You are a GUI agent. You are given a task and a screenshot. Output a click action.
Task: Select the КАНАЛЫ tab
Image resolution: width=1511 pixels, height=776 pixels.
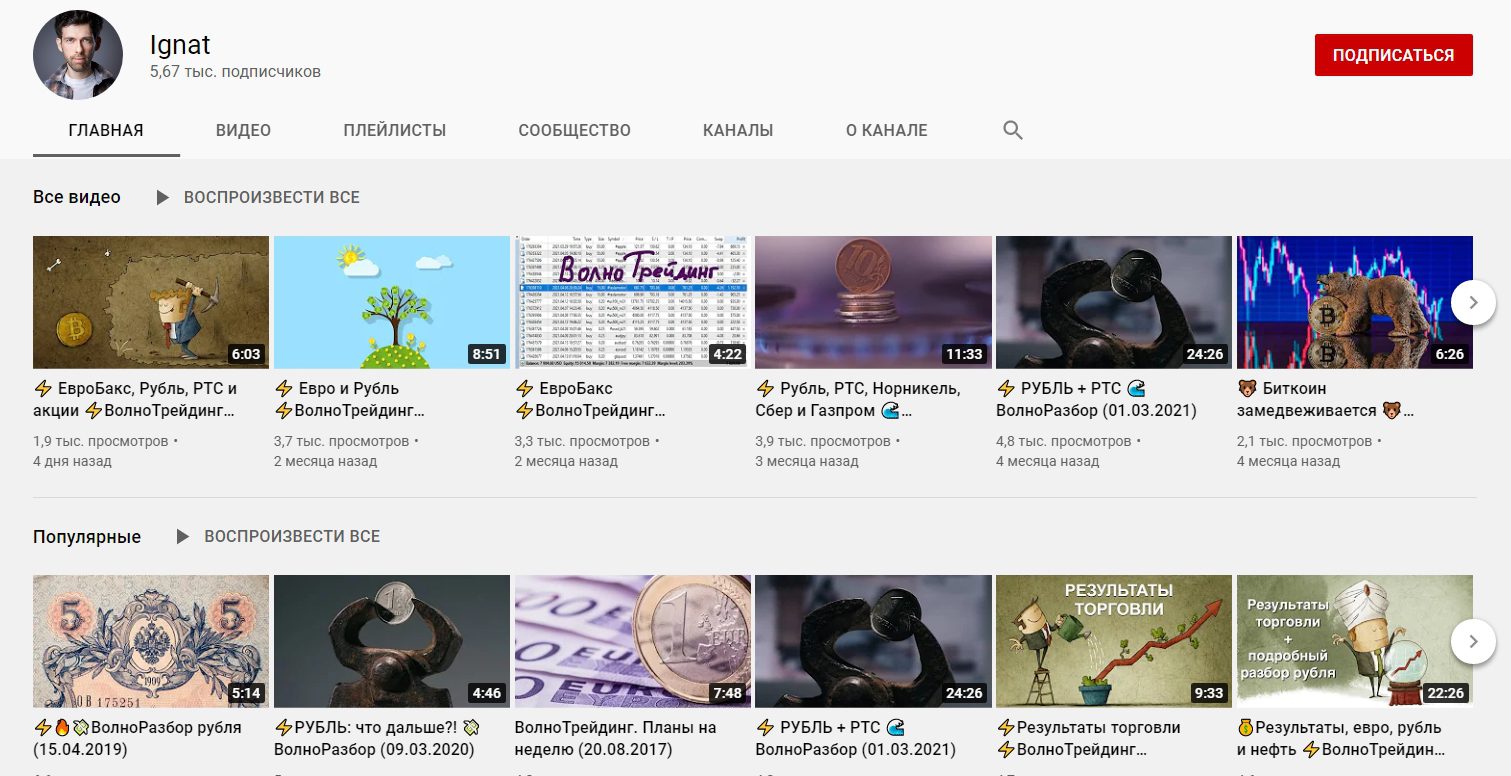[737, 130]
